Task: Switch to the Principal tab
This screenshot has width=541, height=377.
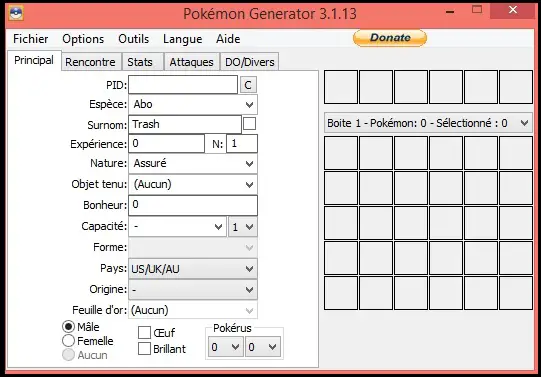Action: click(x=34, y=60)
